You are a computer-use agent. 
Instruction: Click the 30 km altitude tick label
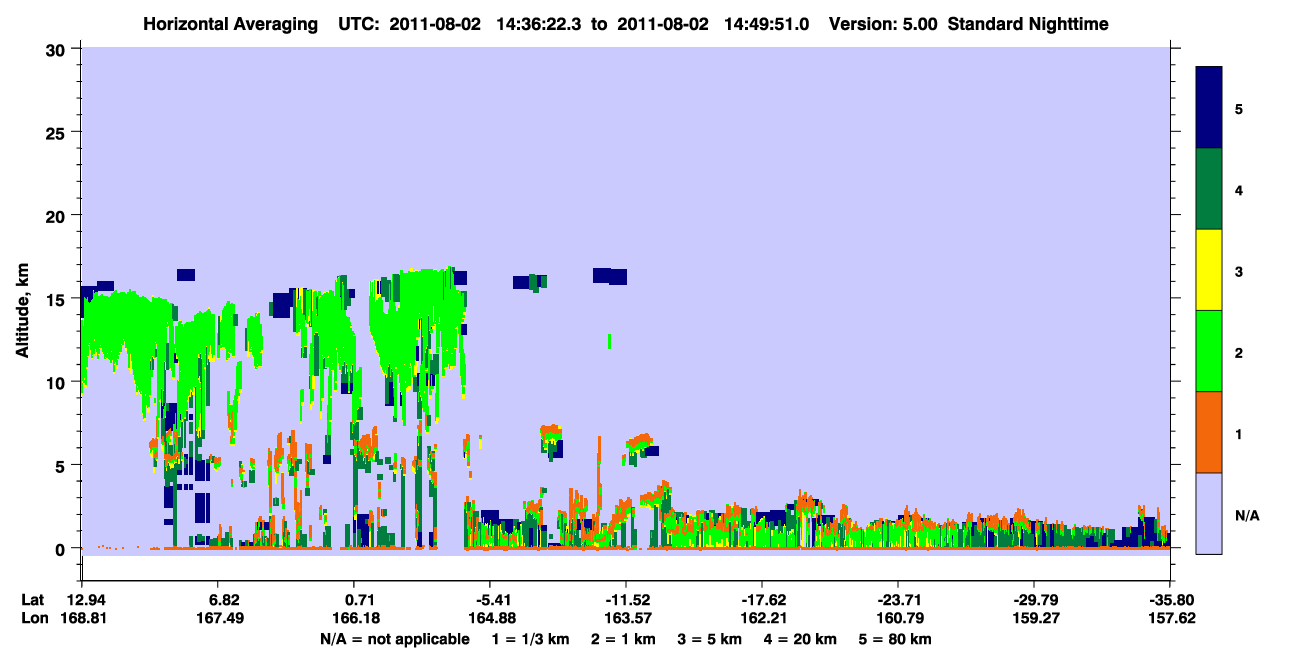58,49
